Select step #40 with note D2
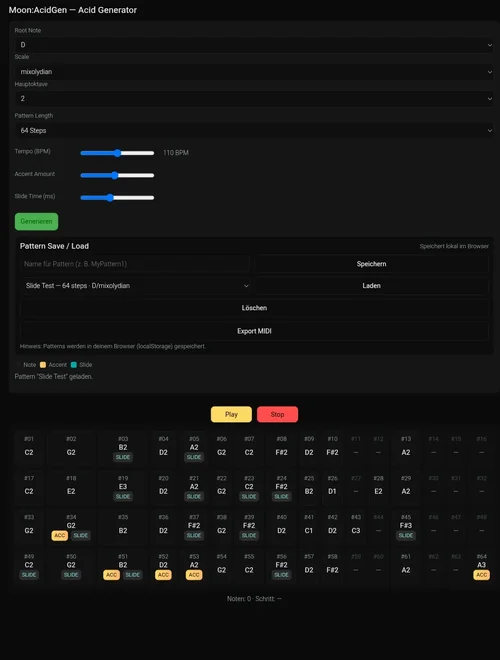 [x=282, y=527]
